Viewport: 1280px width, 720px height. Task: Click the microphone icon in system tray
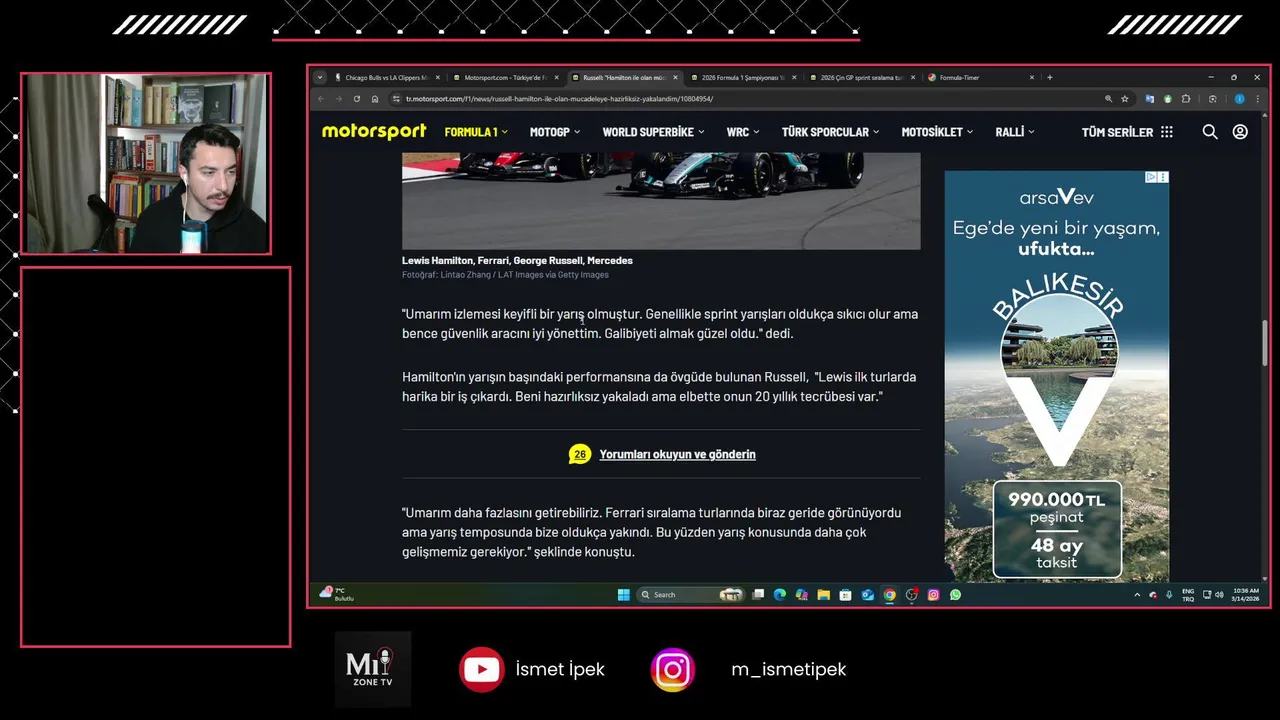point(1169,595)
